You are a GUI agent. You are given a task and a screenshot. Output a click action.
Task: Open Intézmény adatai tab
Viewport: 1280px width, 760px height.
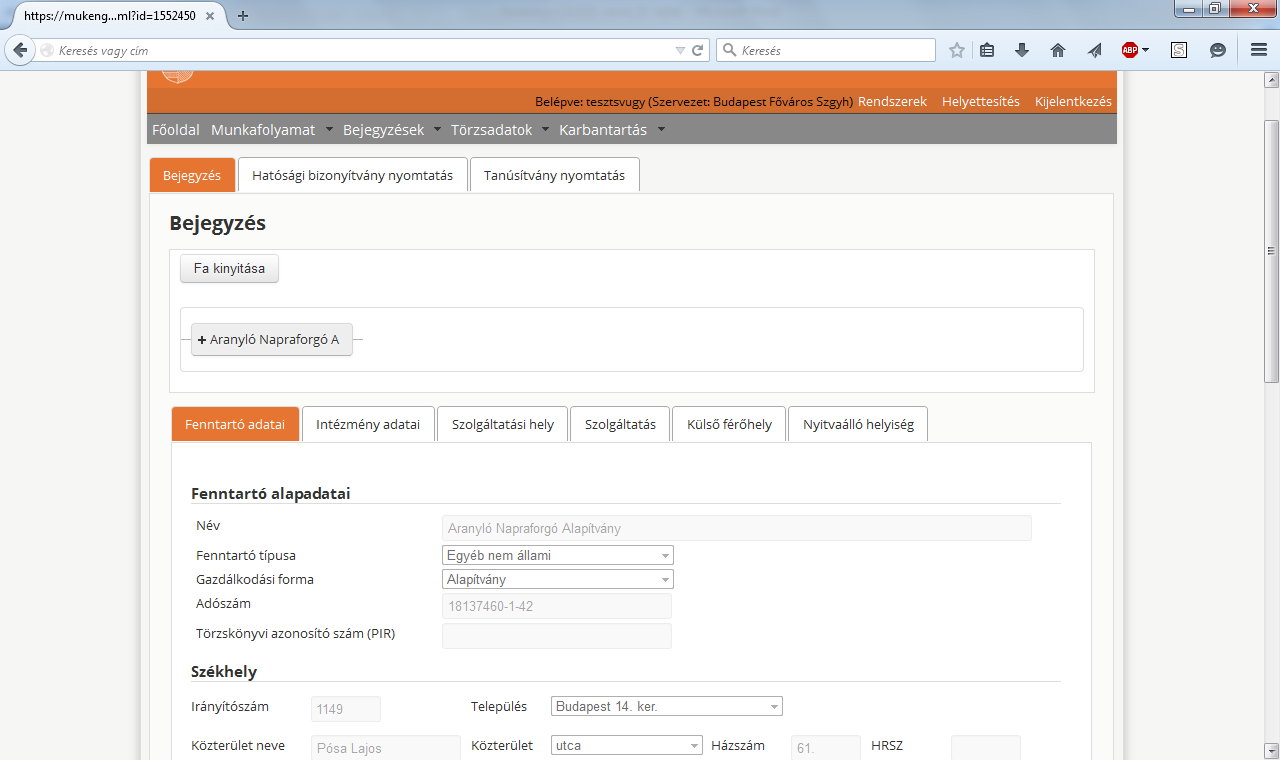pos(368,424)
